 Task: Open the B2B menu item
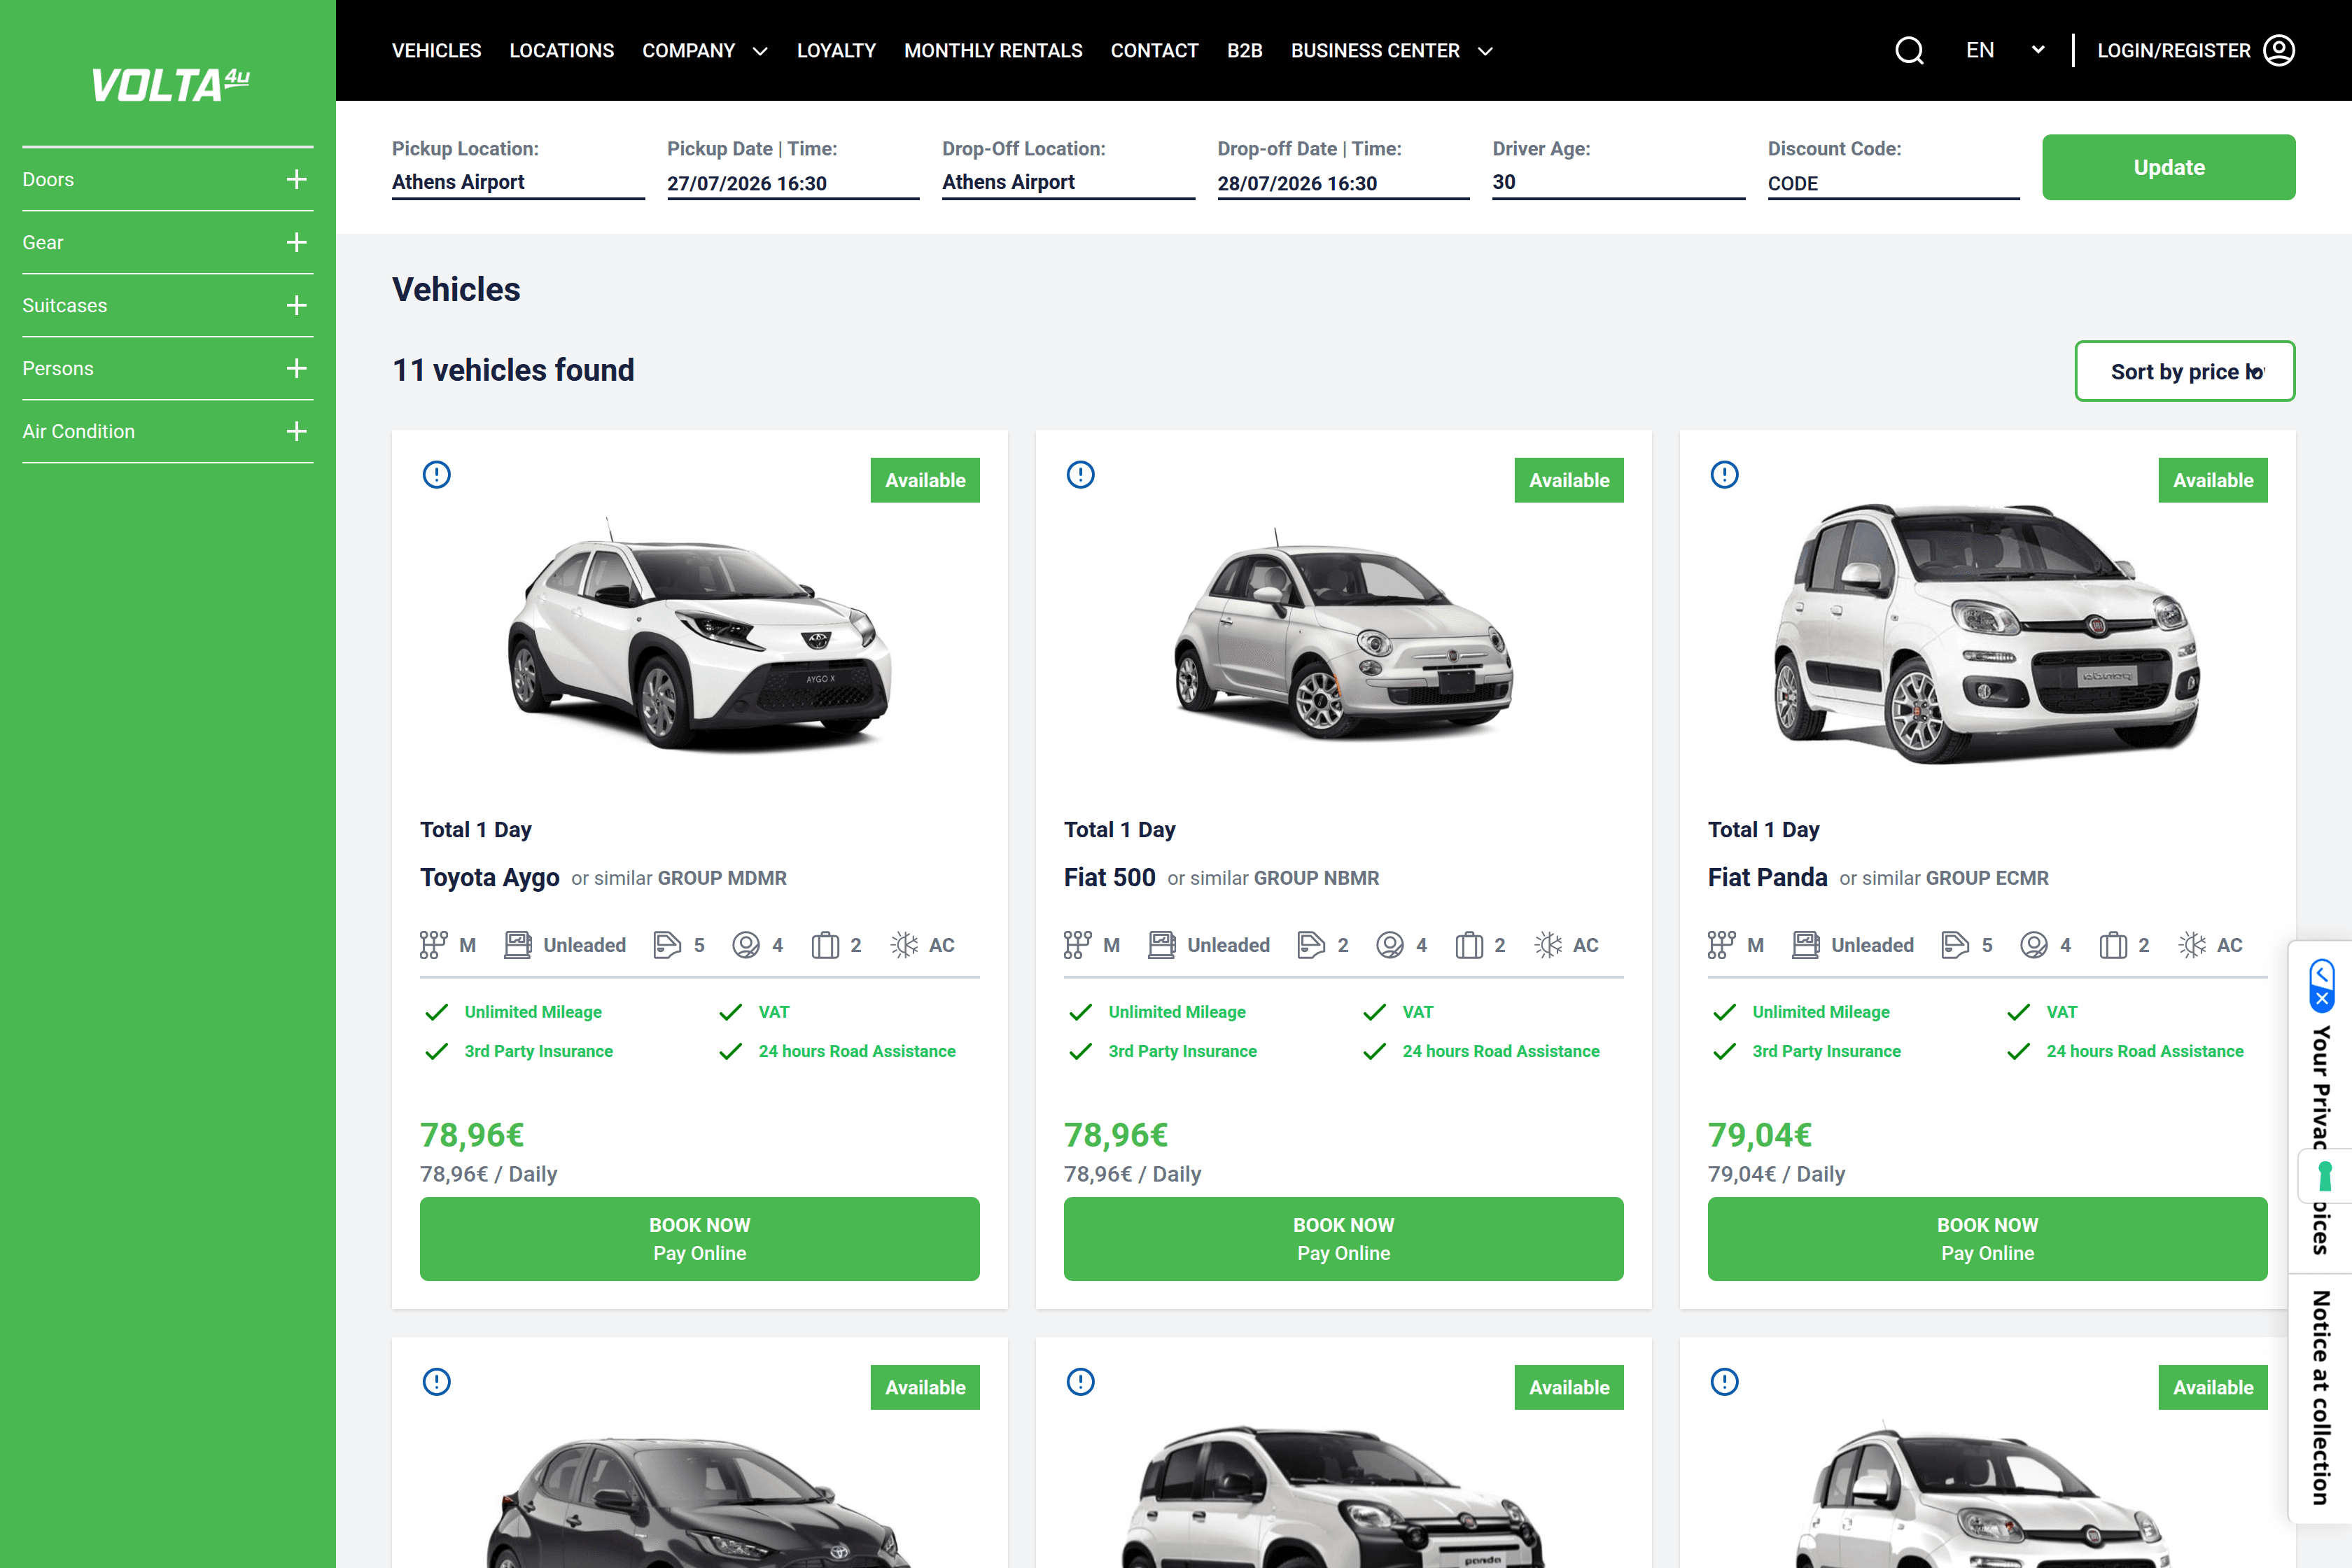[1245, 51]
